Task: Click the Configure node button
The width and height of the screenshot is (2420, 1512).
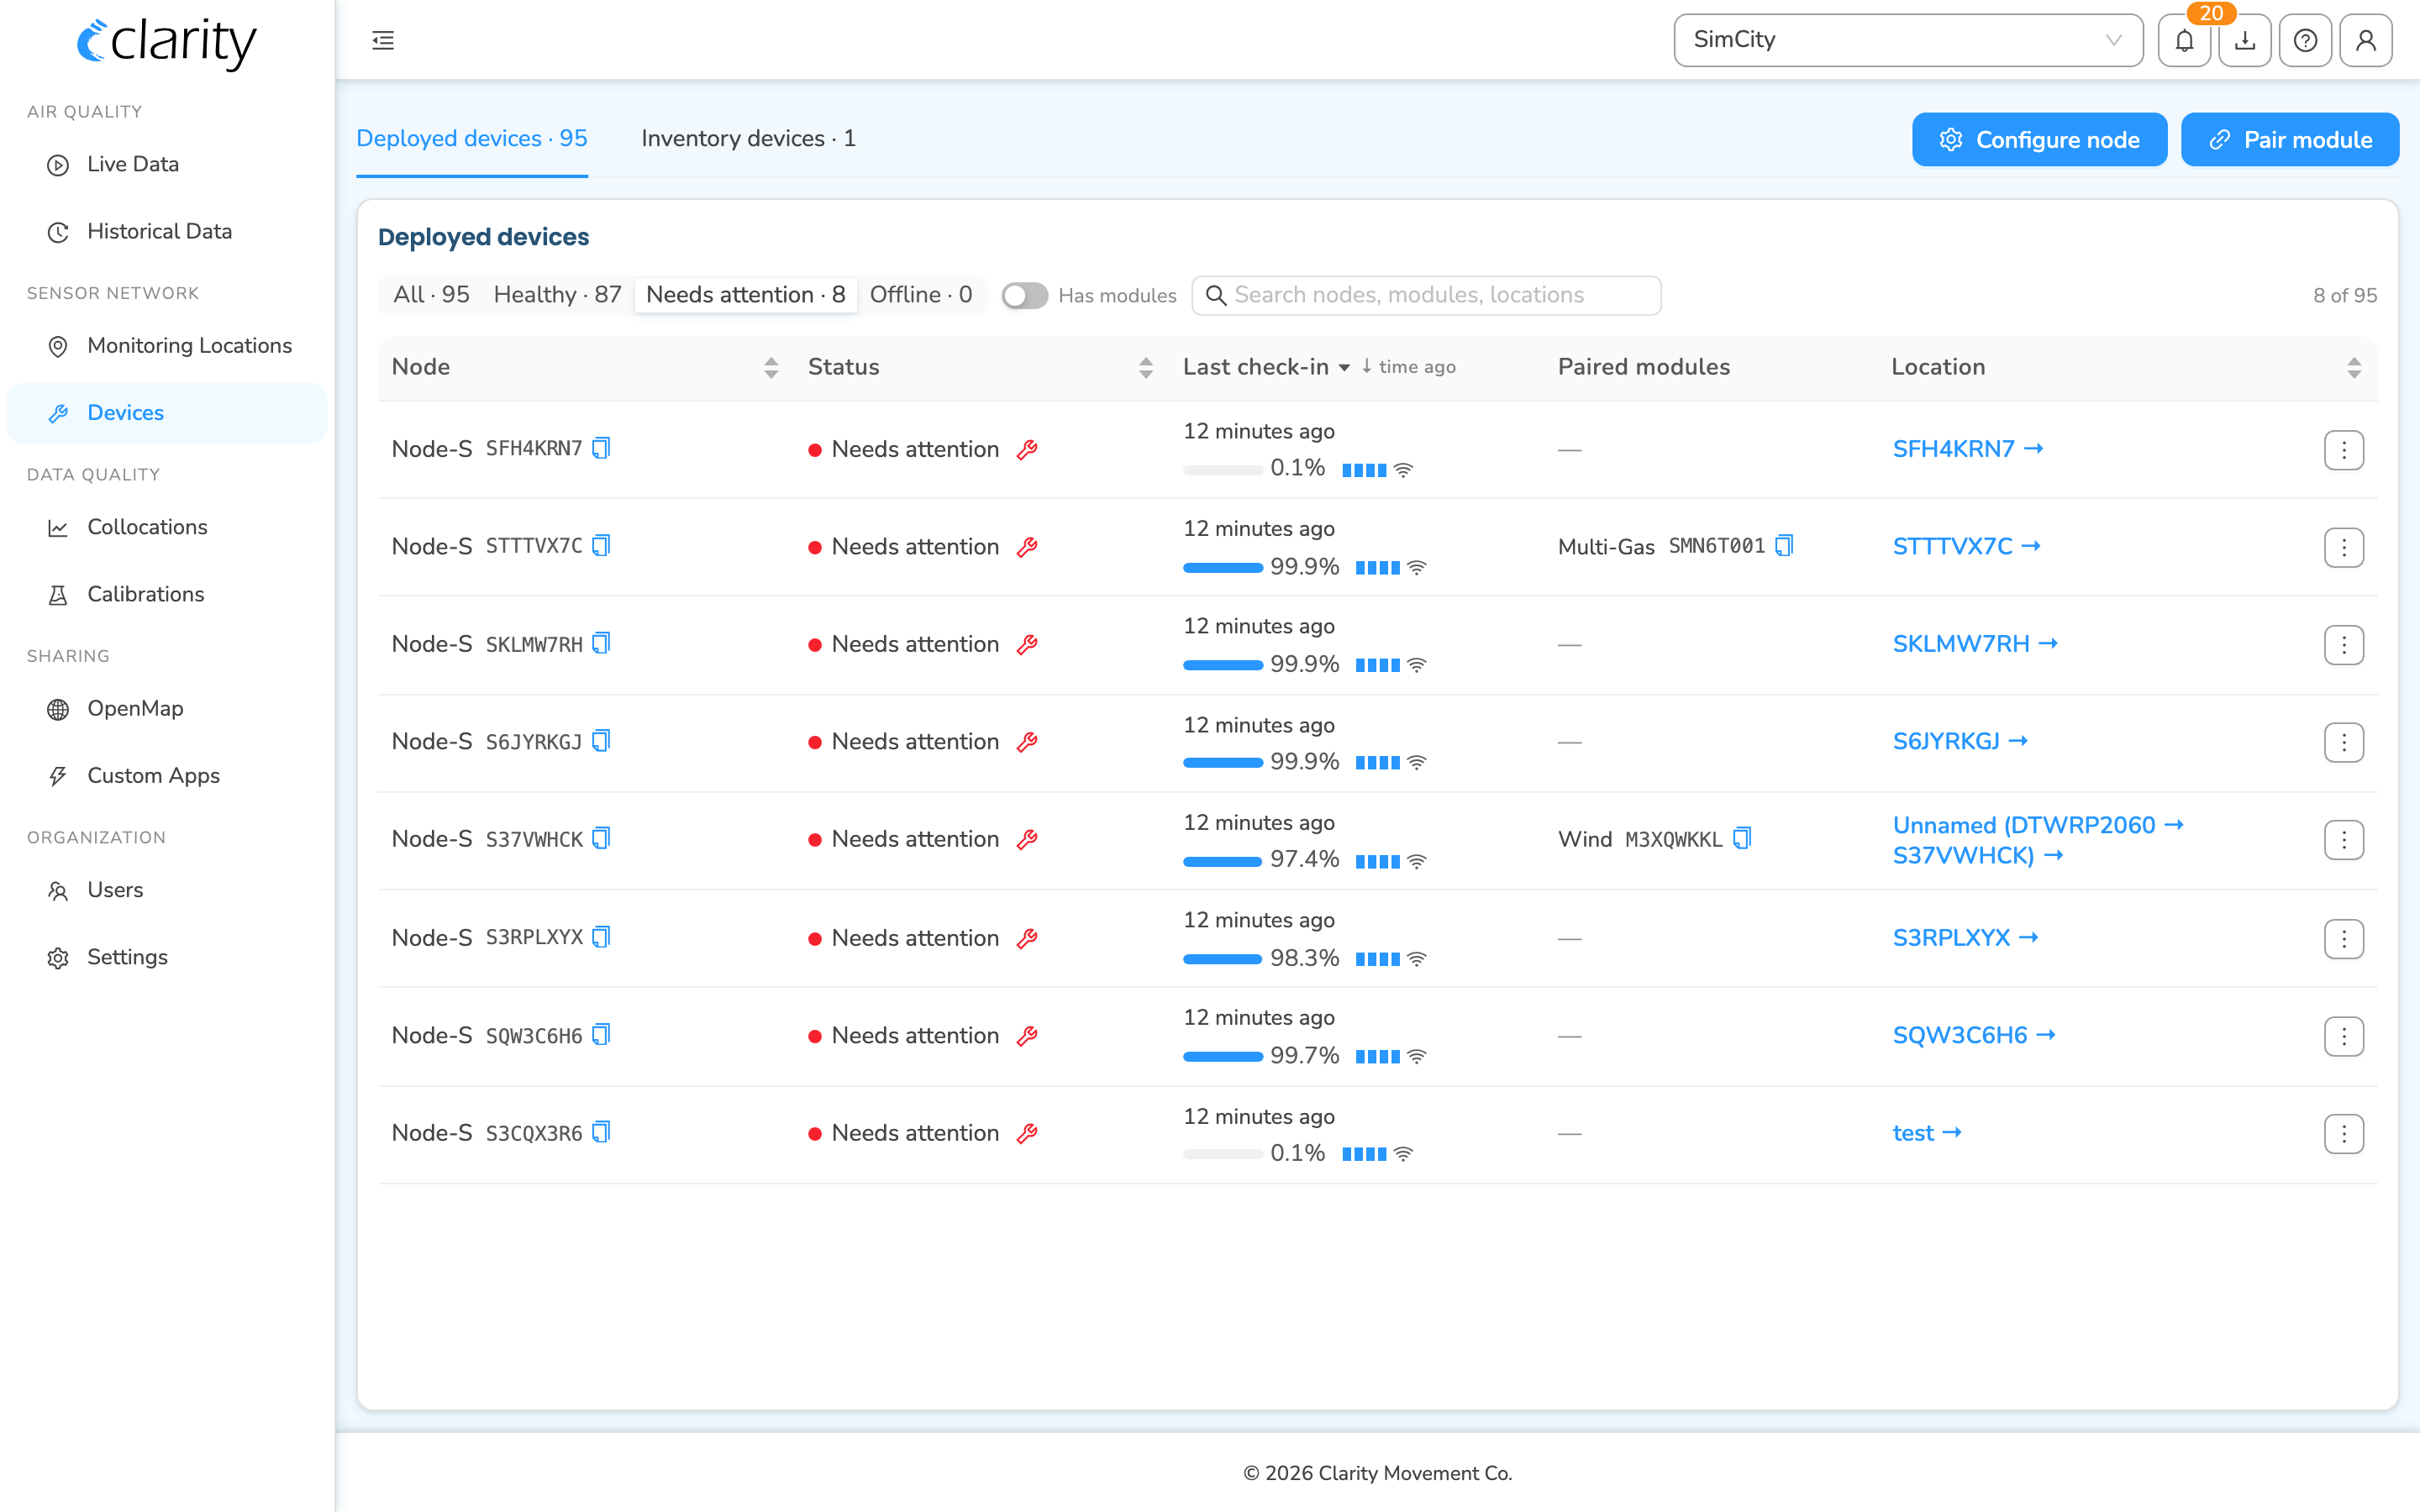Action: 2039,140
